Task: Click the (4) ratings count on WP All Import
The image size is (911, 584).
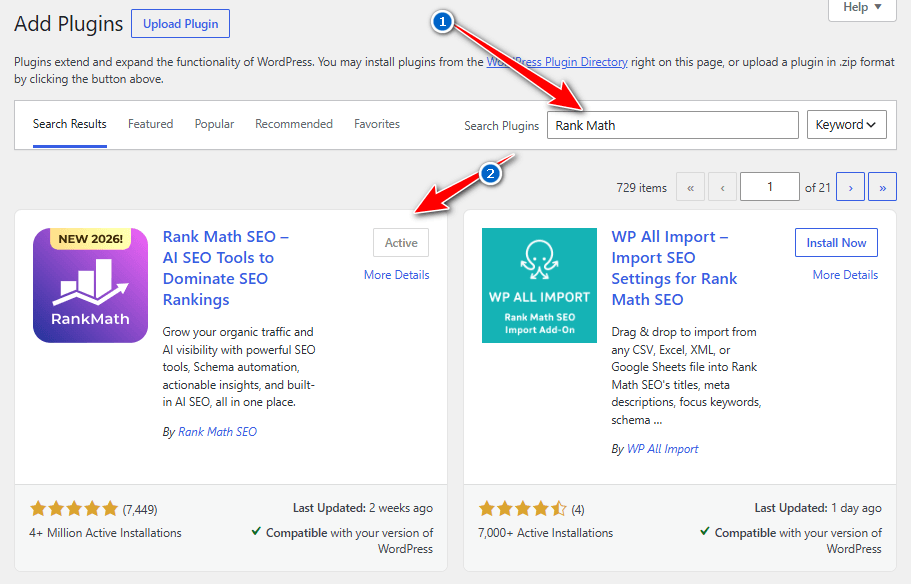Action: pos(578,510)
